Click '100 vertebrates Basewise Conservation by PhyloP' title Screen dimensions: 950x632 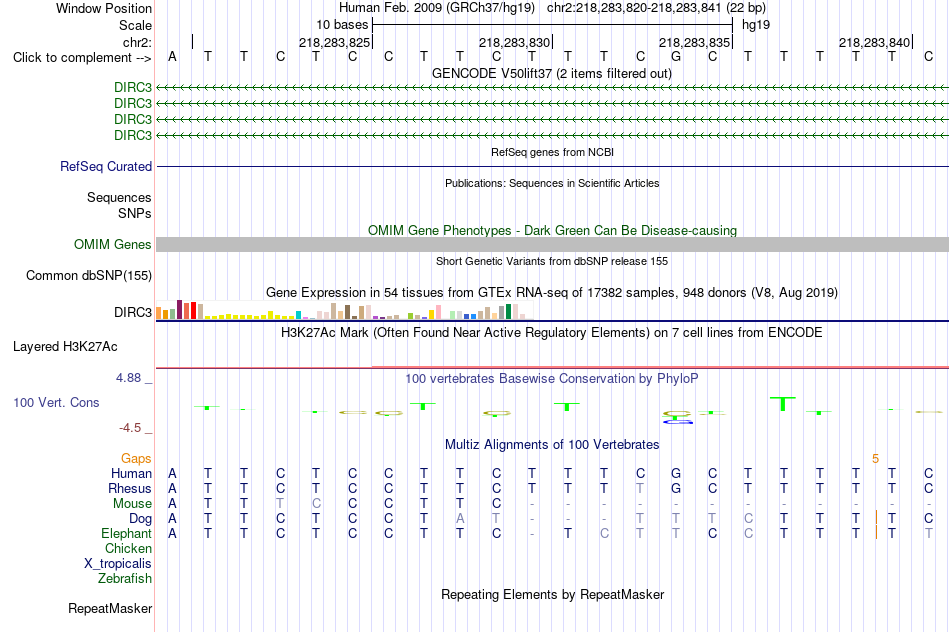click(x=552, y=379)
